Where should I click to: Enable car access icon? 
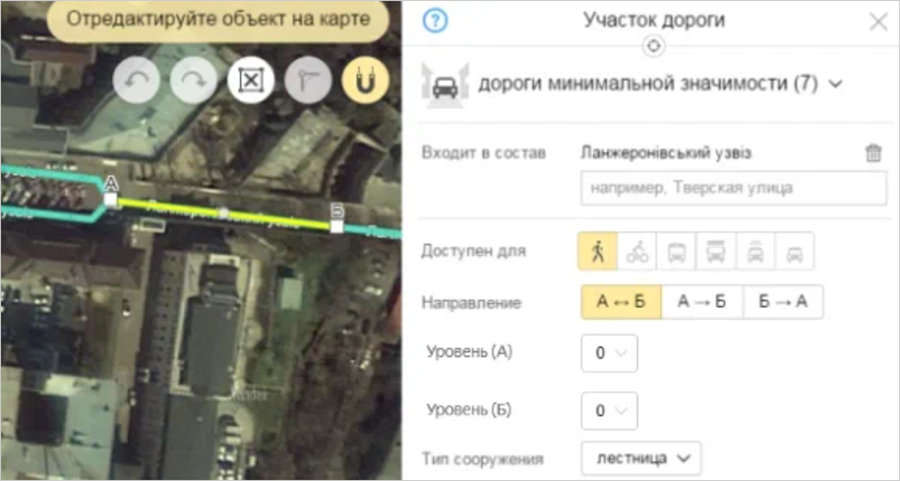pyautogui.click(x=795, y=252)
